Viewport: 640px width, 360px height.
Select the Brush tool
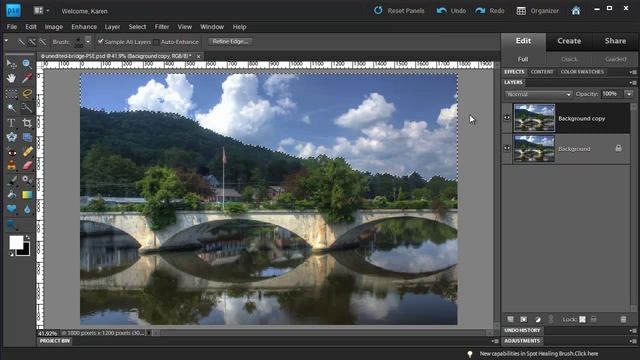pos(11,180)
